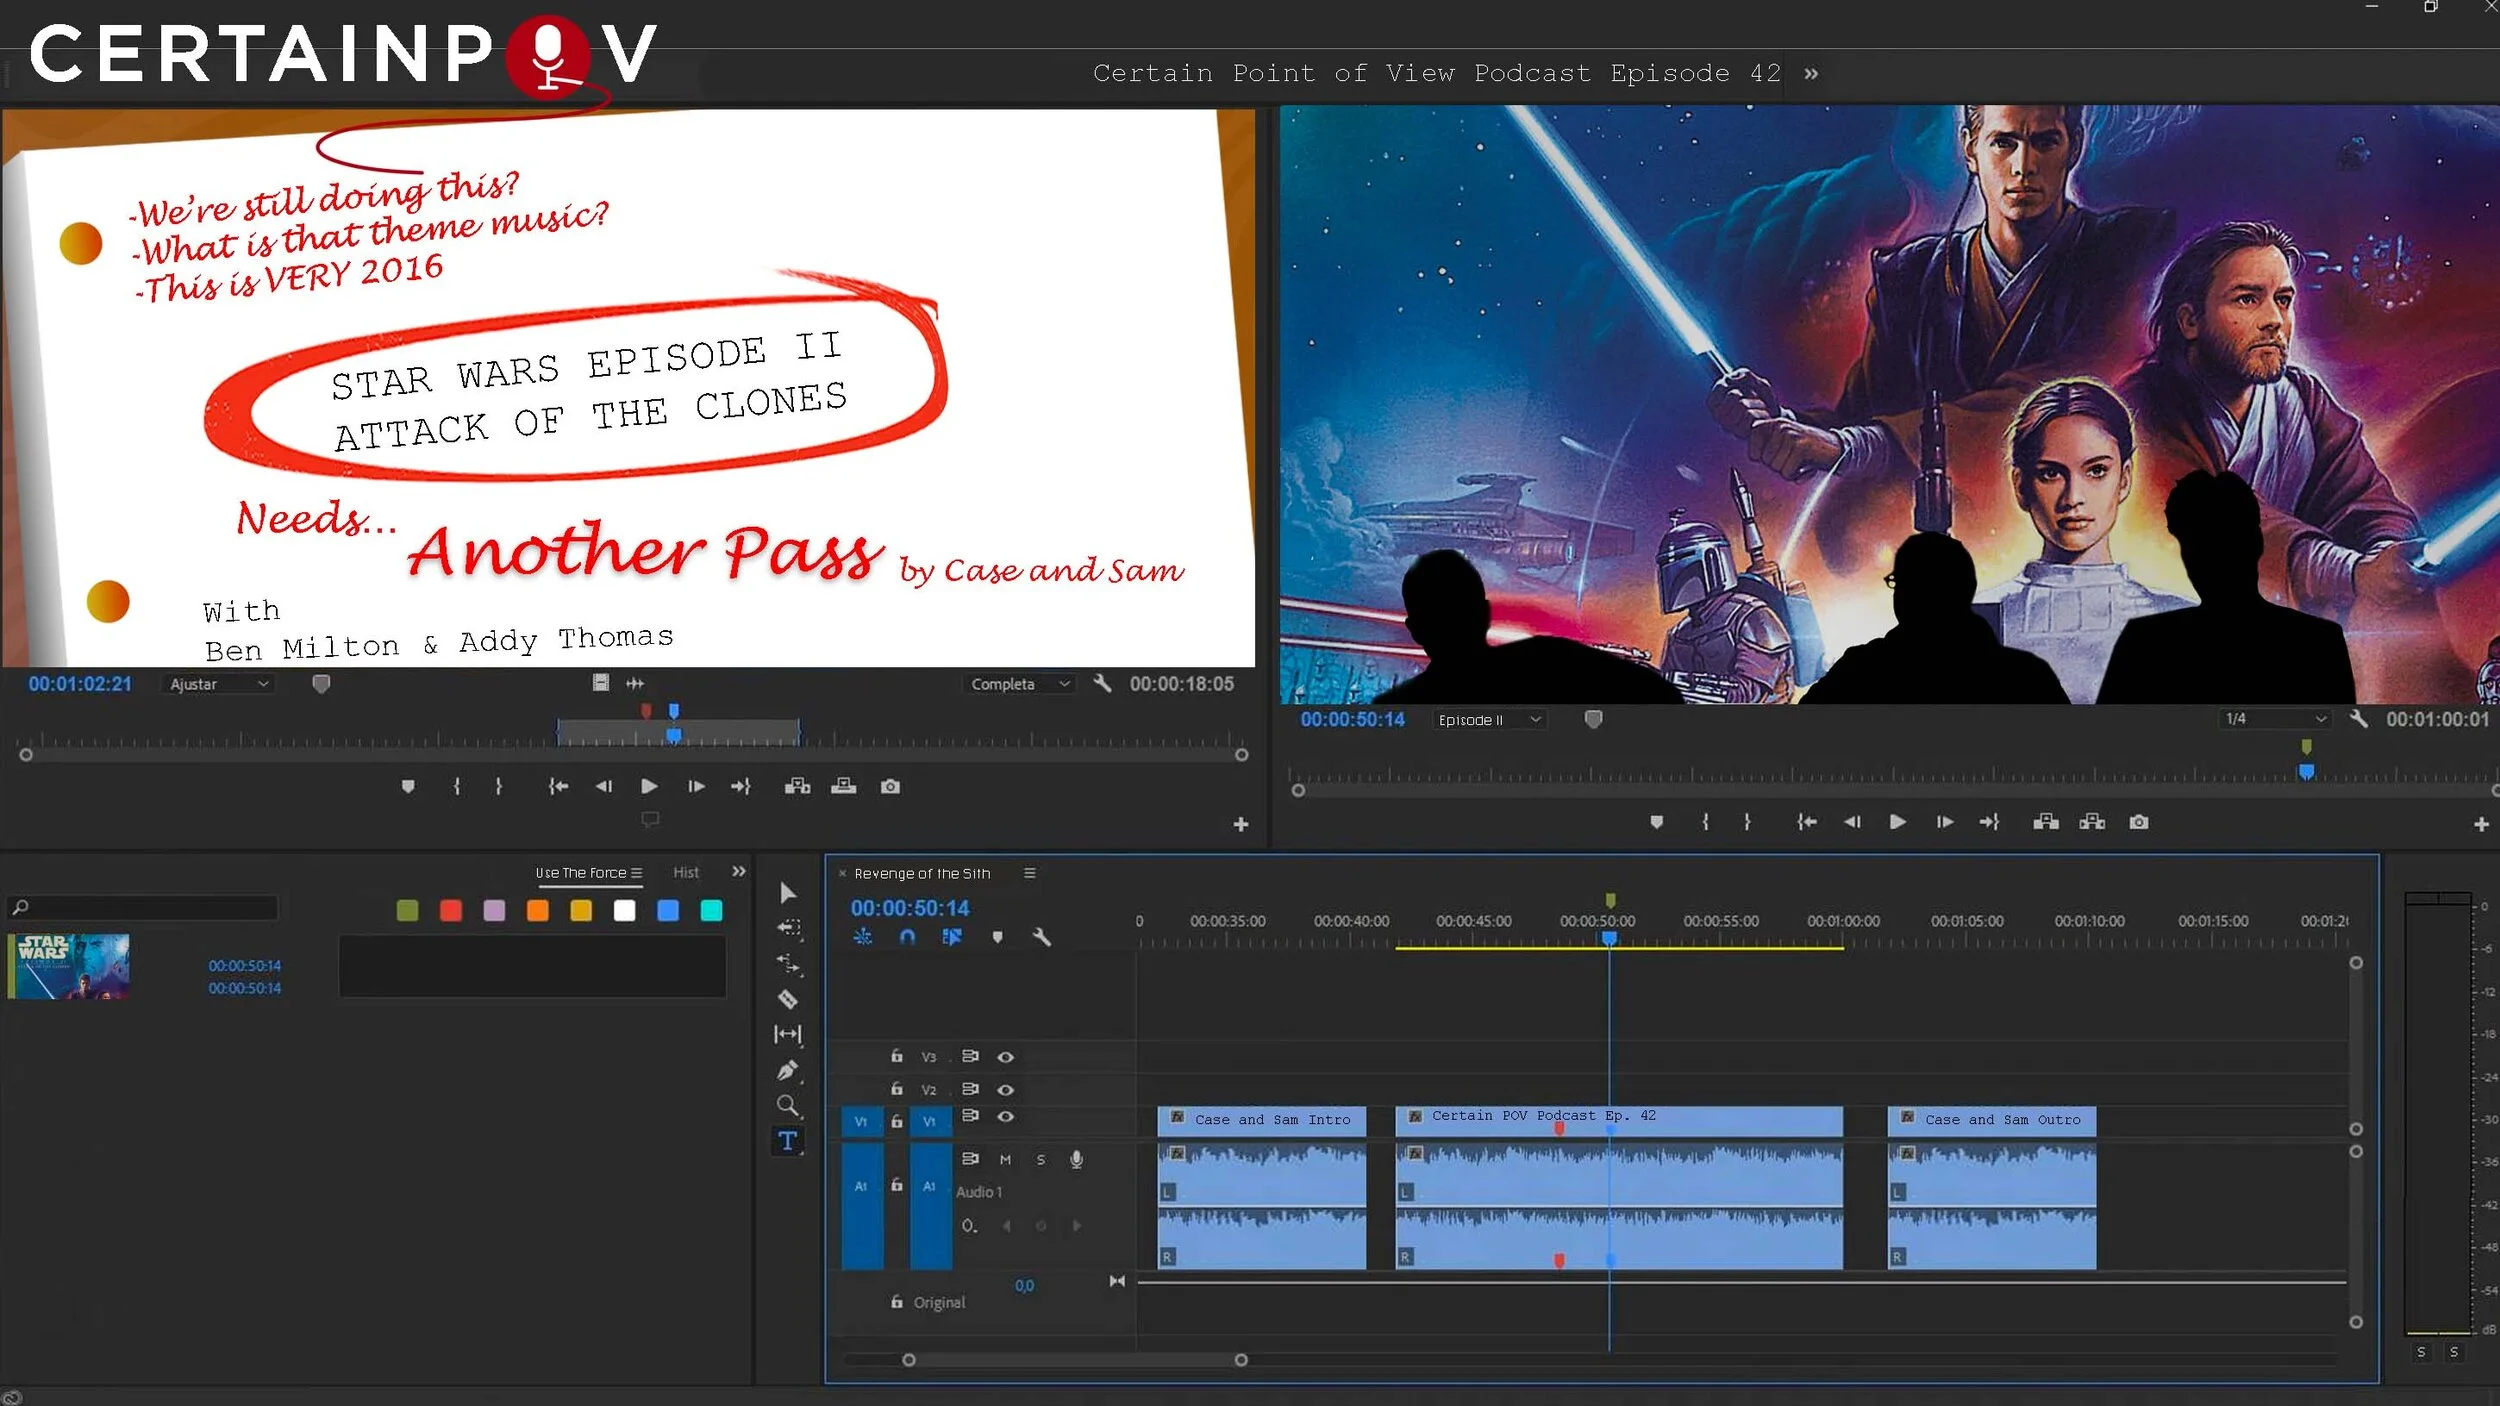
Task: Click the Source monitor blue playhead
Action: click(674, 736)
